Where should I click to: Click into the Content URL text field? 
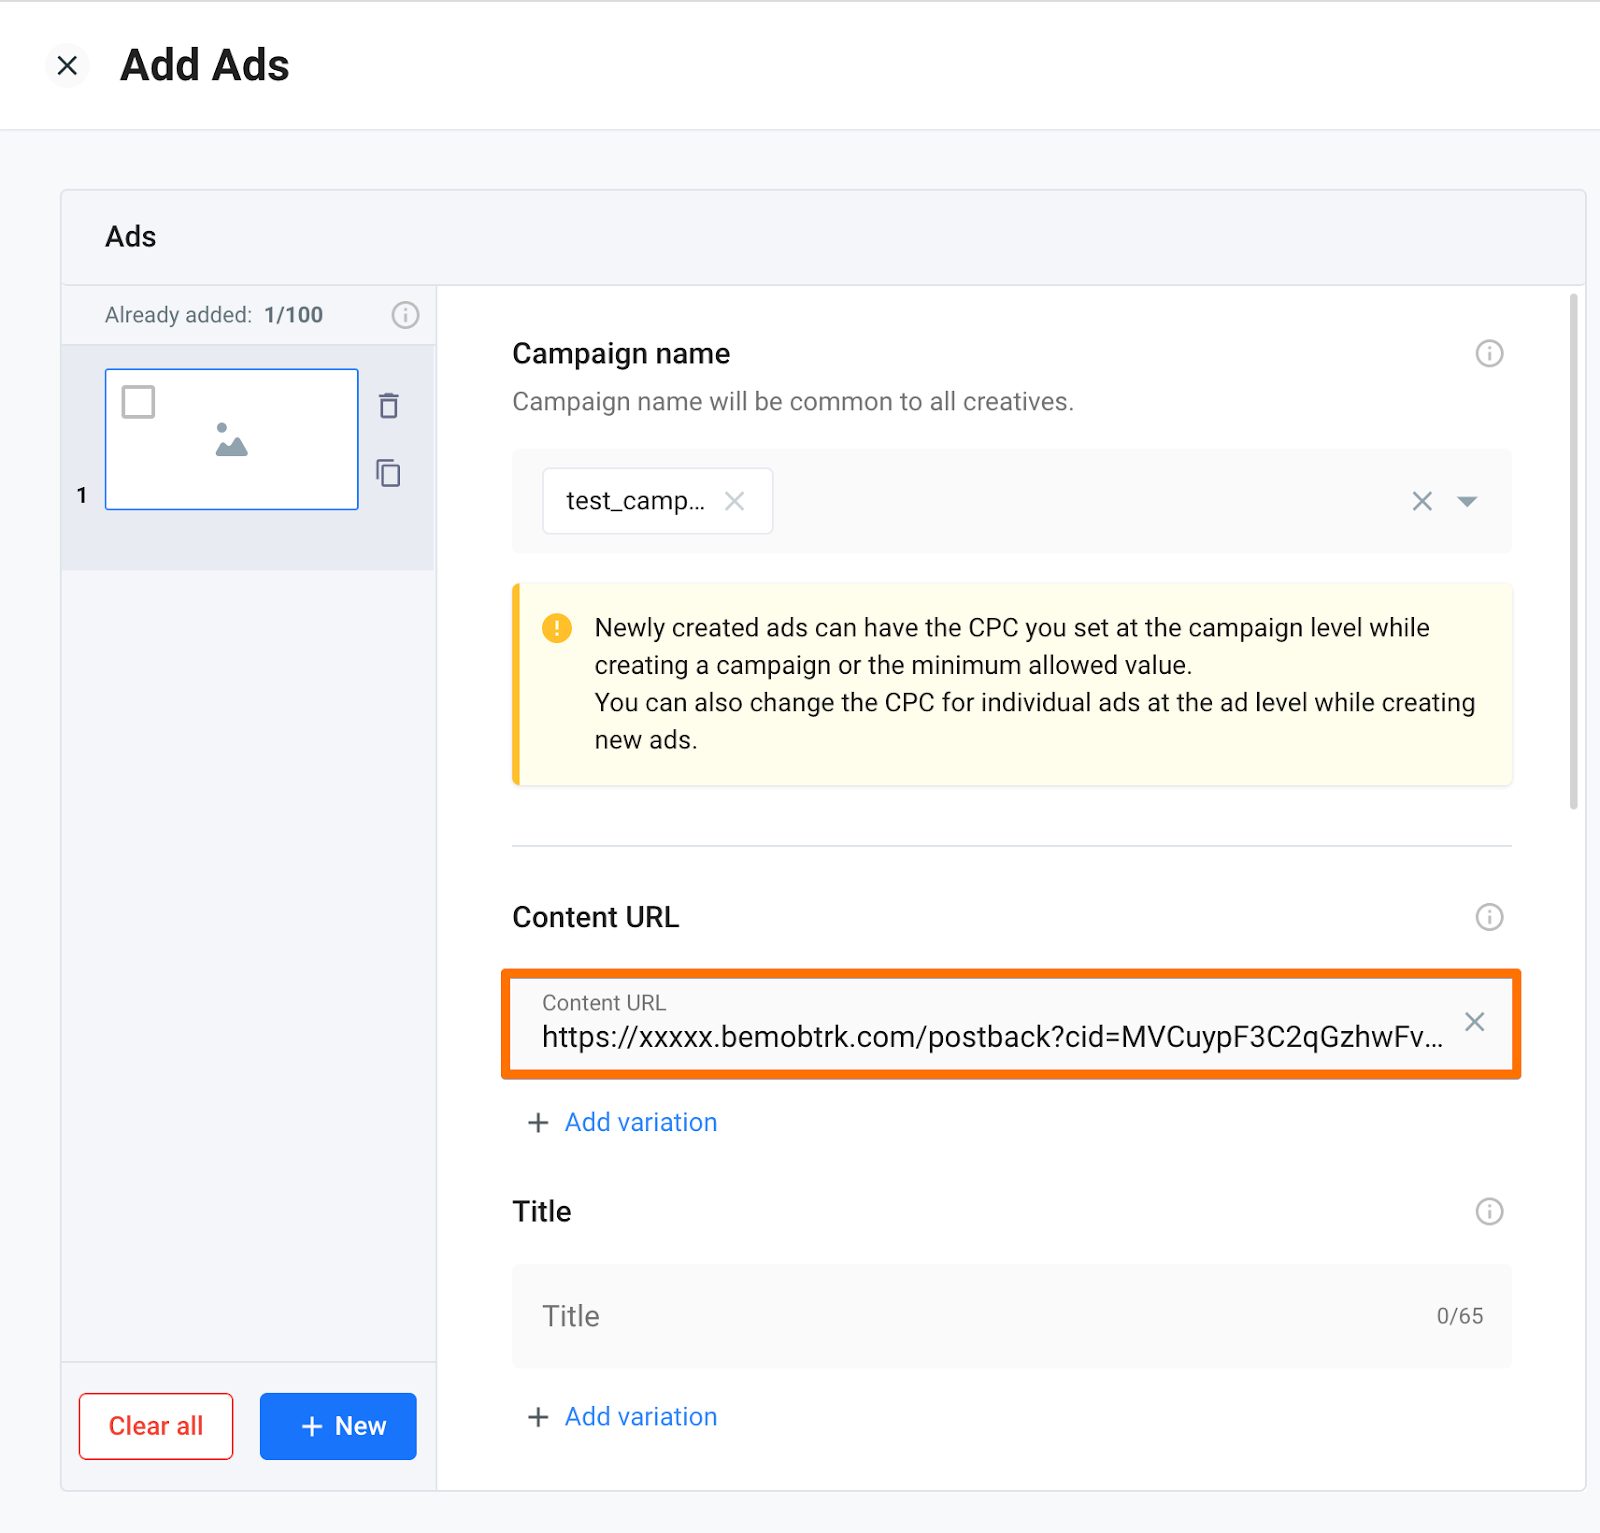coord(990,1036)
